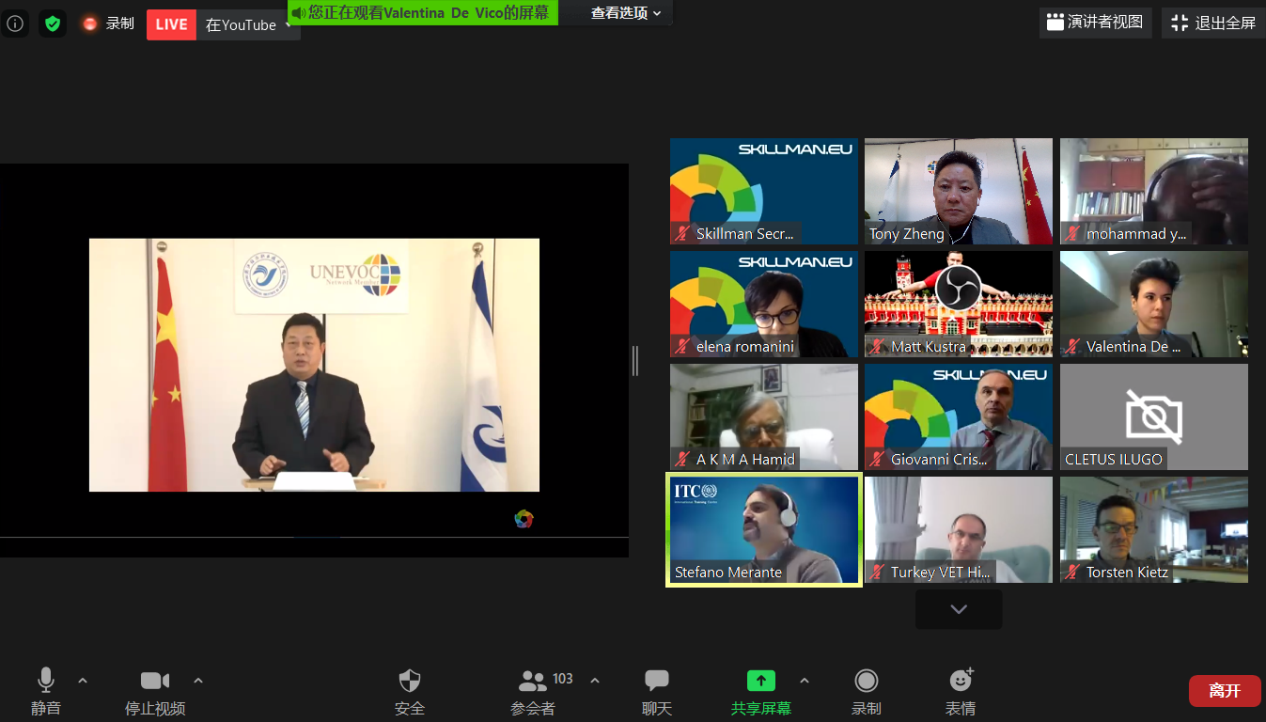Click the red Leave meeting button

pyautogui.click(x=1224, y=691)
